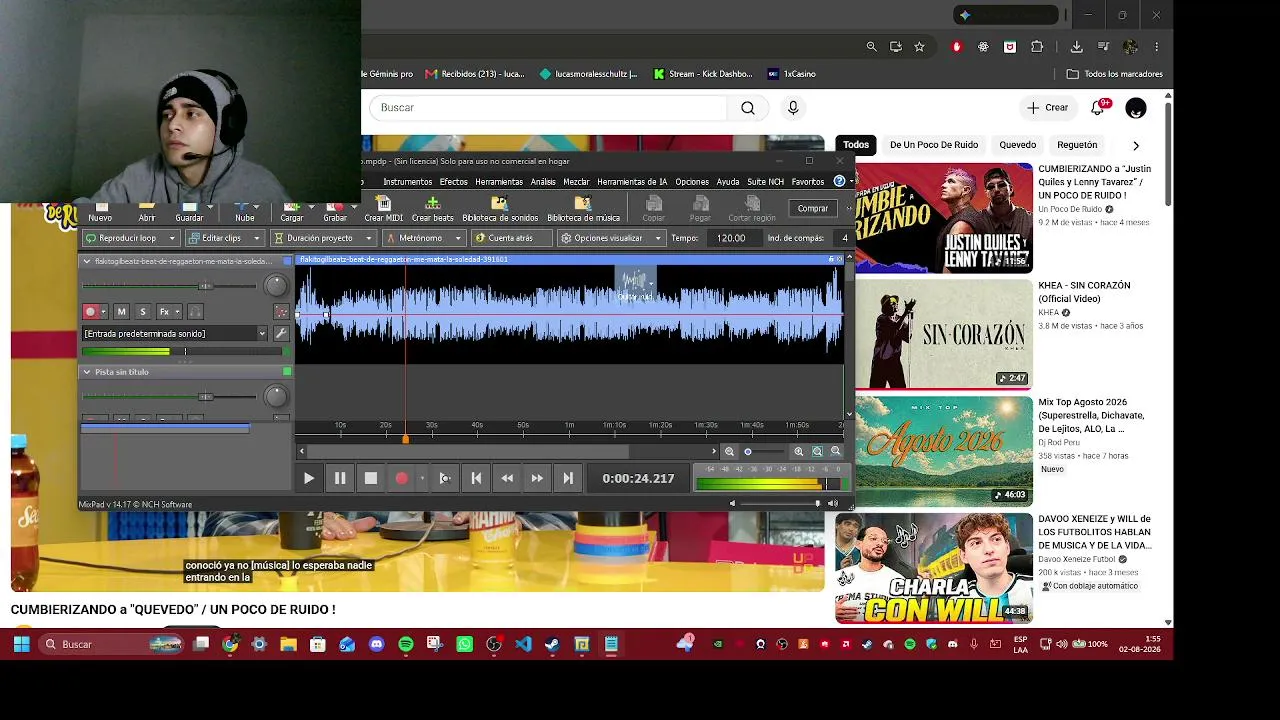Start playback with the Play button

pyautogui.click(x=309, y=478)
